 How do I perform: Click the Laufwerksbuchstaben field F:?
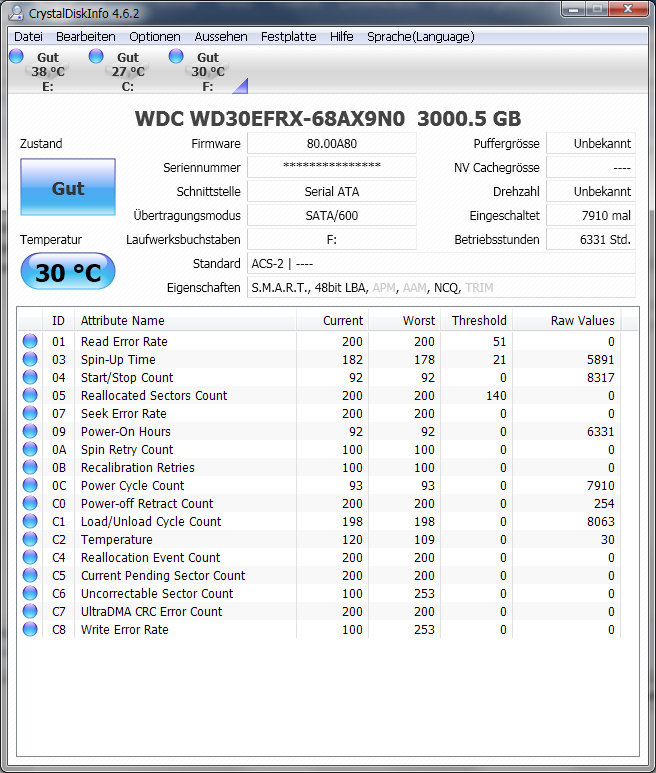332,240
